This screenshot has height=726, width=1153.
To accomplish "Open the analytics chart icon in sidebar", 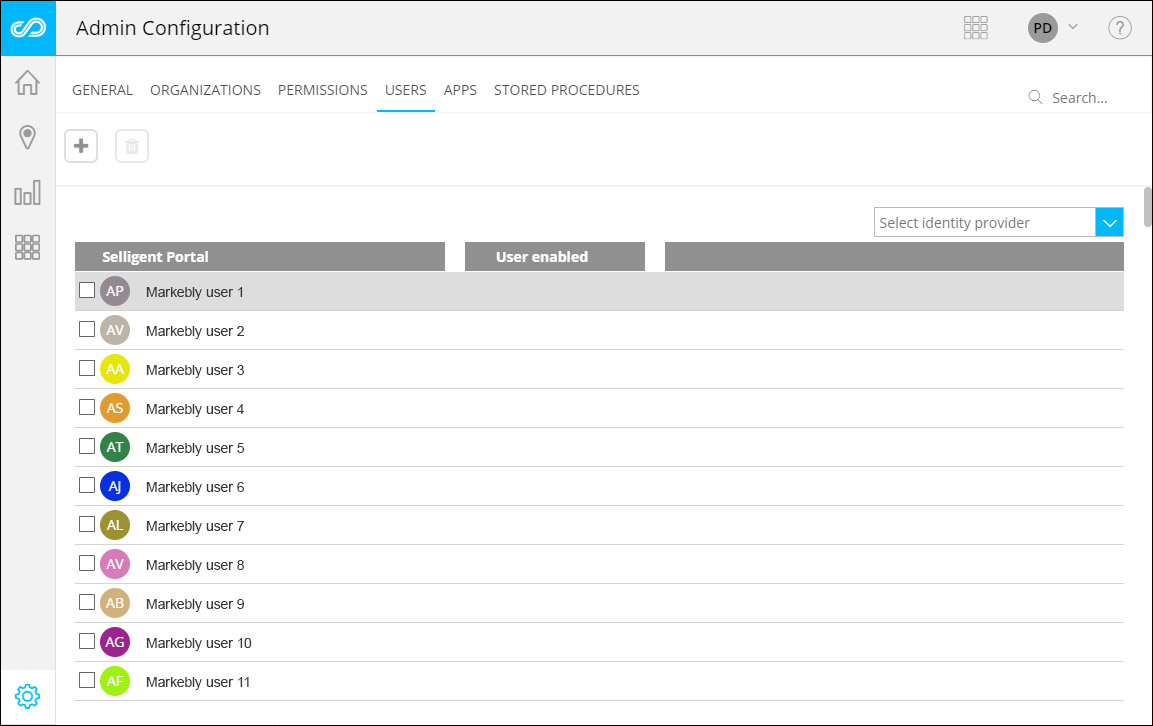I will coord(27,193).
